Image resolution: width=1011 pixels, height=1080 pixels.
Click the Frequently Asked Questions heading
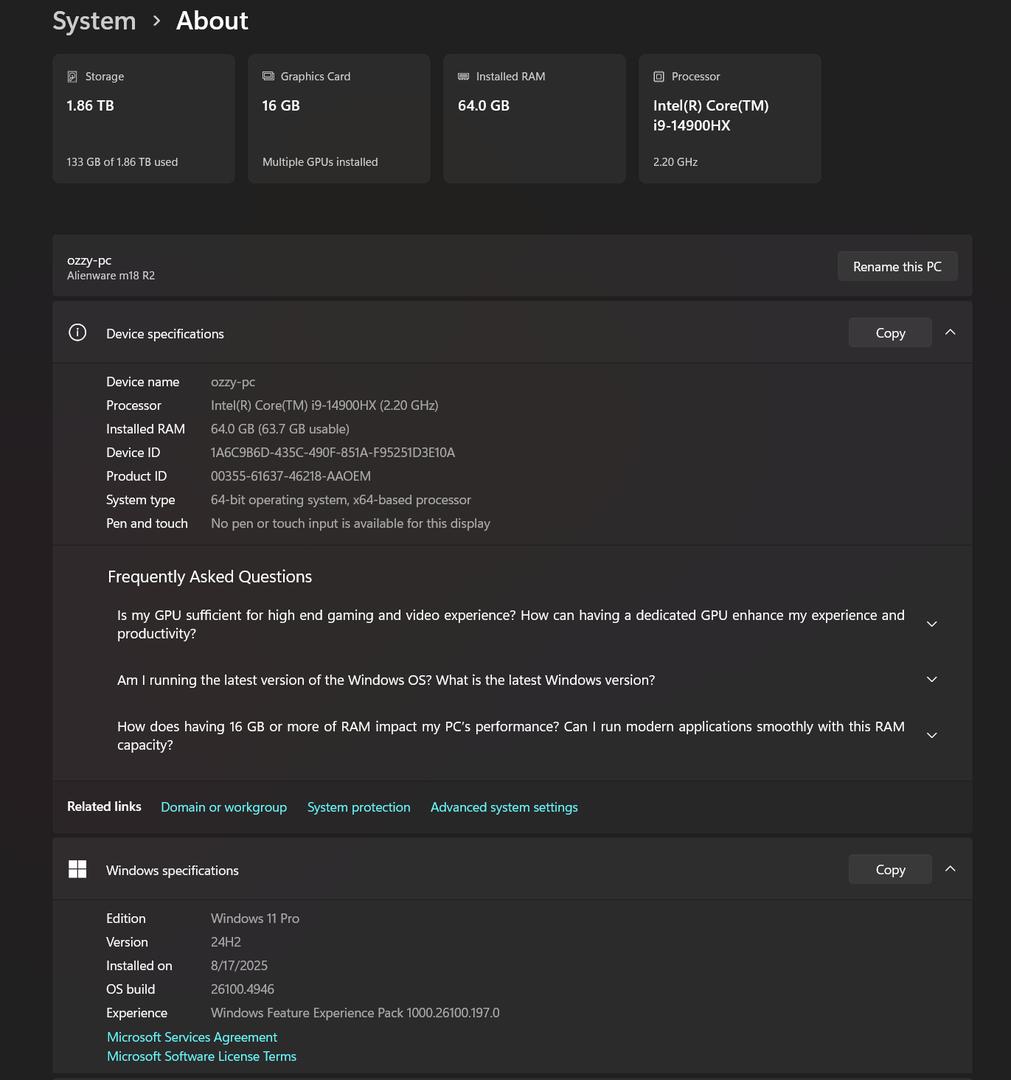click(210, 577)
